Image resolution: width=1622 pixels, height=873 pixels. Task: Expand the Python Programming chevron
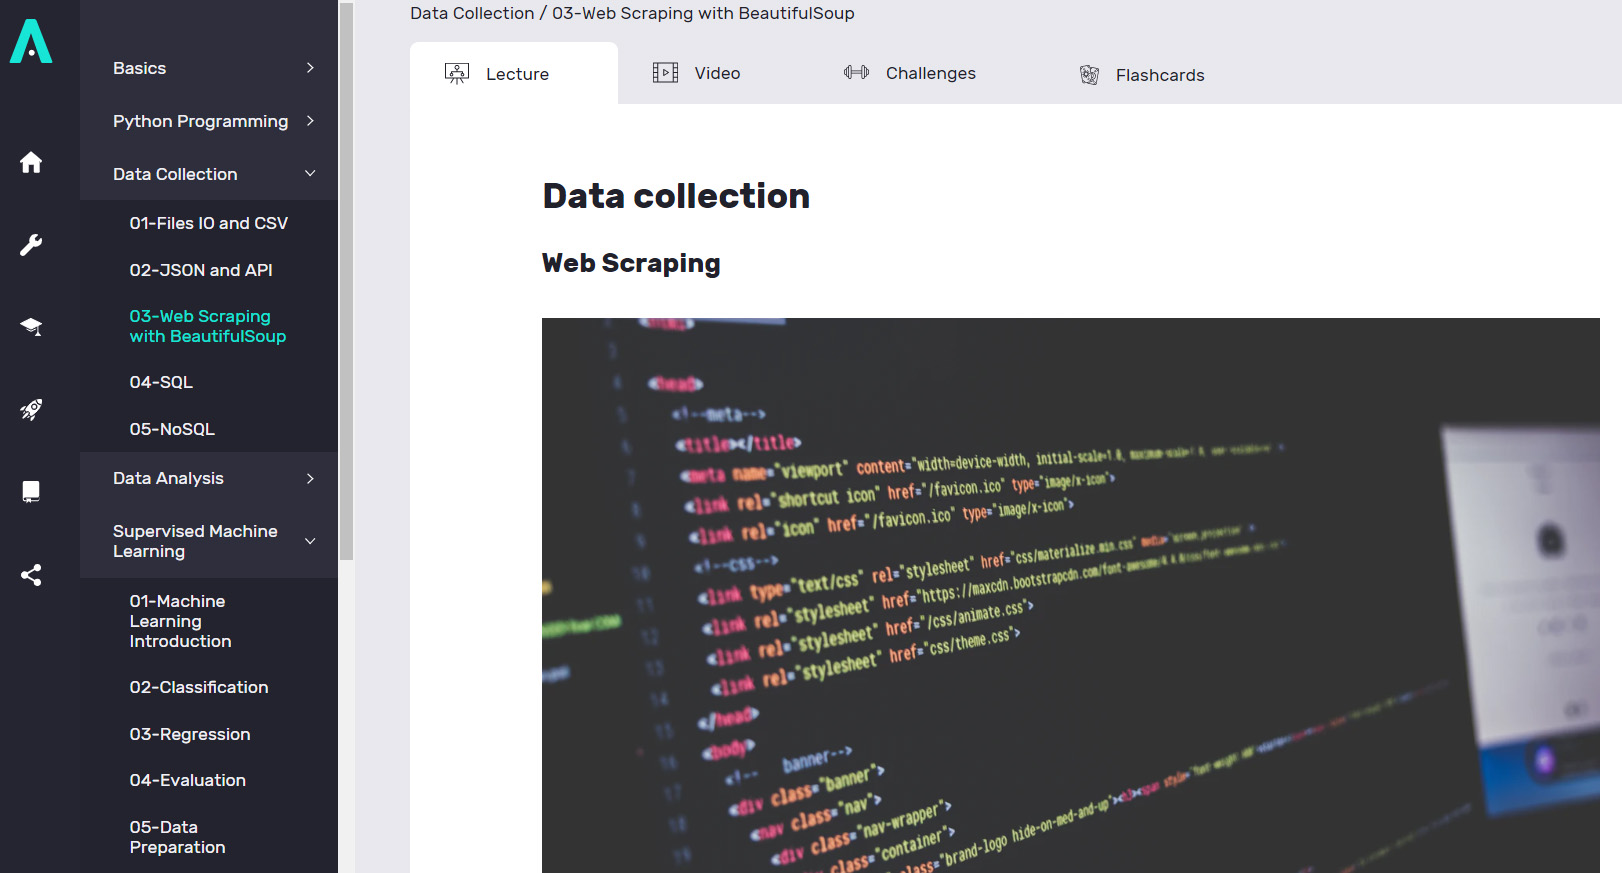tap(310, 121)
